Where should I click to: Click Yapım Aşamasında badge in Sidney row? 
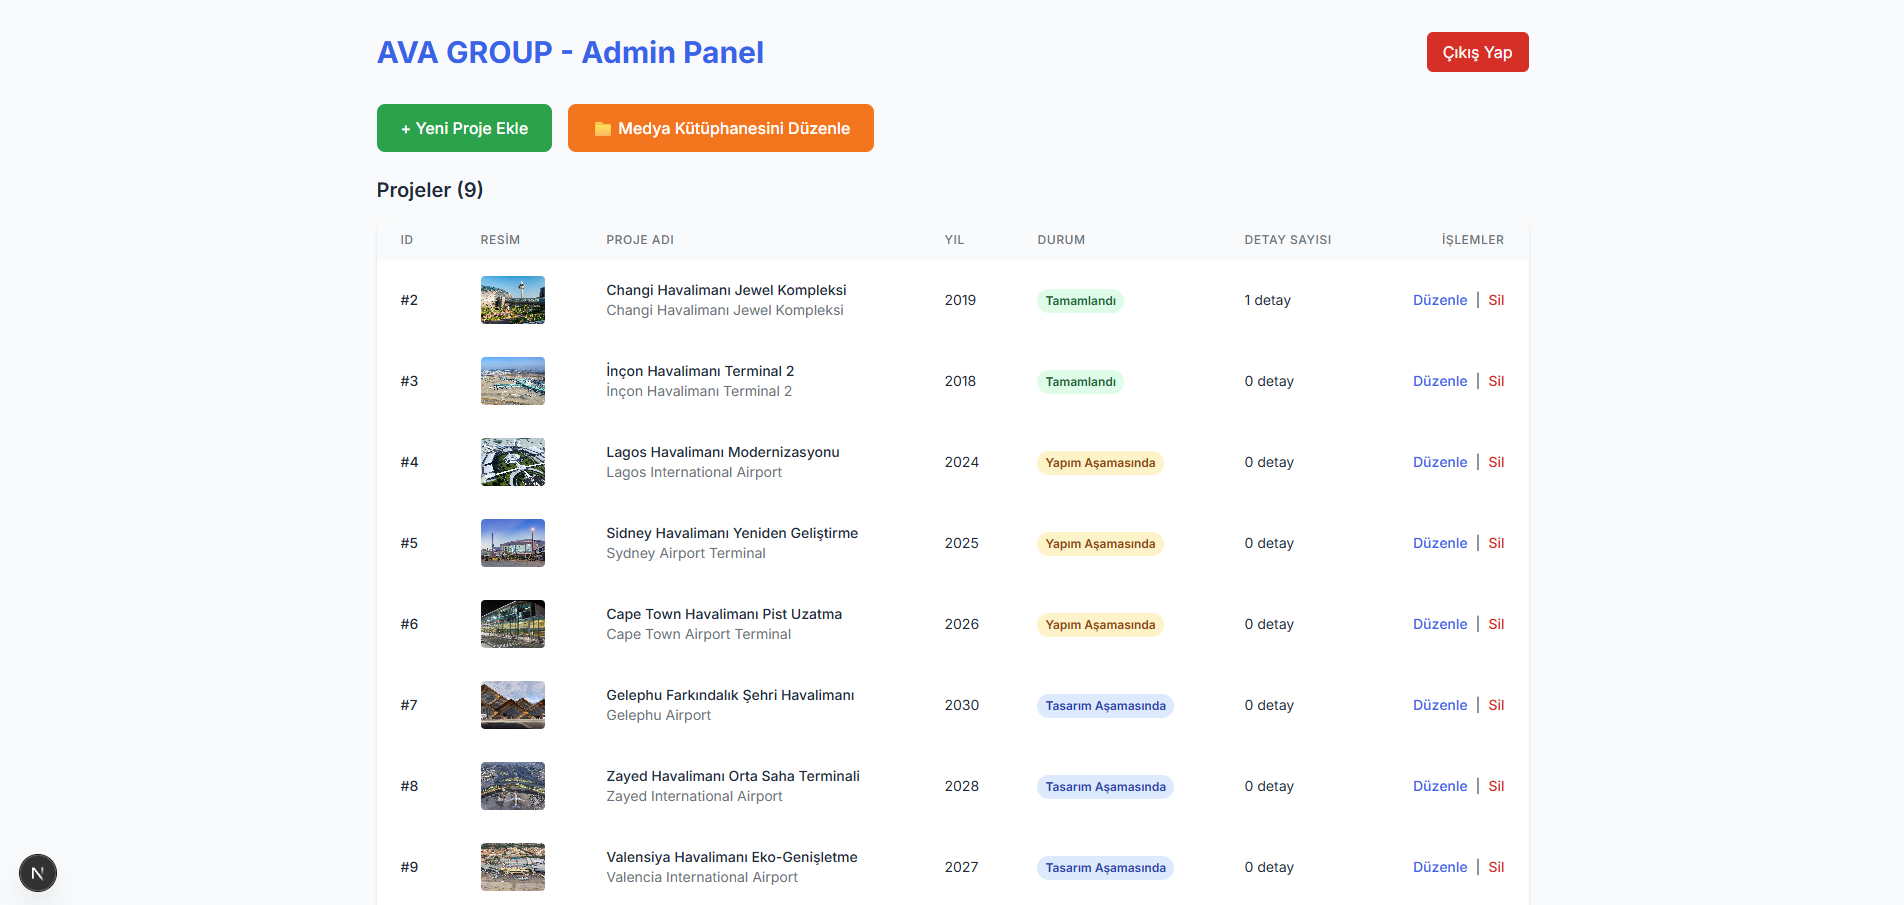pyautogui.click(x=1100, y=544)
